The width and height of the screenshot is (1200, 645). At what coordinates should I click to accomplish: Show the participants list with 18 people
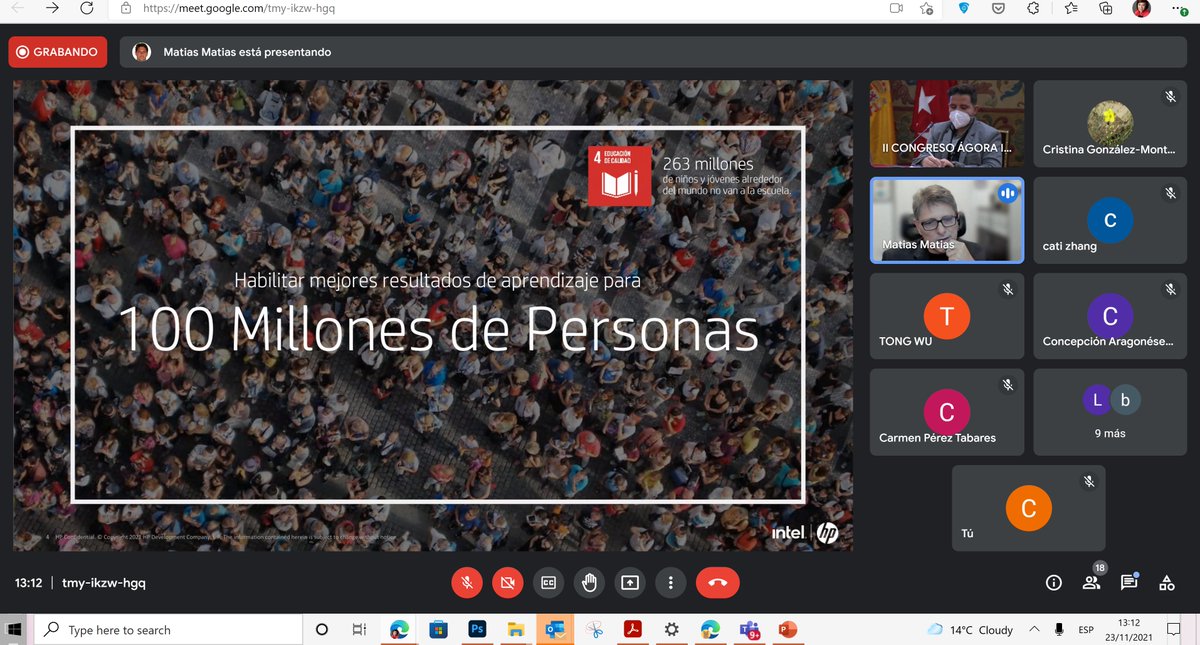[1091, 582]
